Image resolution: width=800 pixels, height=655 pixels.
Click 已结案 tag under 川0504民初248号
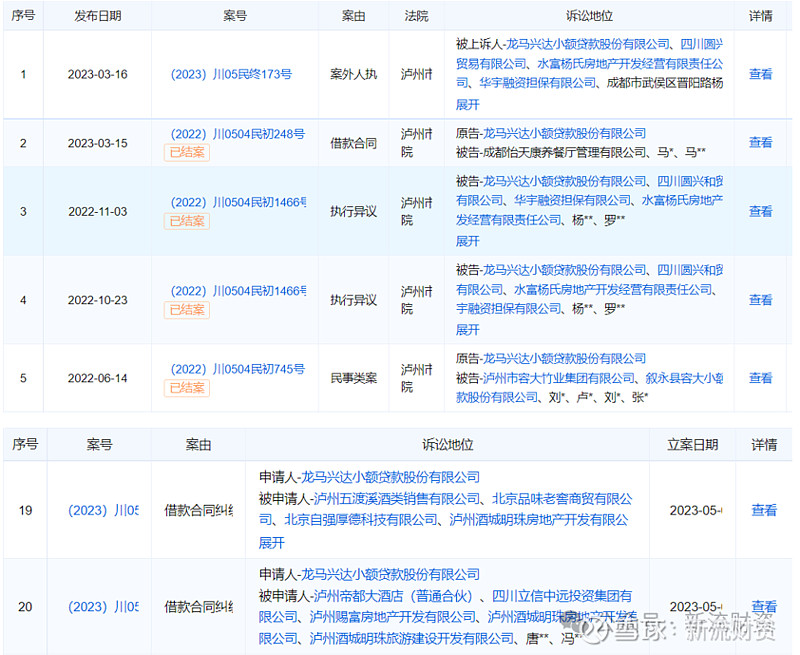click(x=187, y=153)
